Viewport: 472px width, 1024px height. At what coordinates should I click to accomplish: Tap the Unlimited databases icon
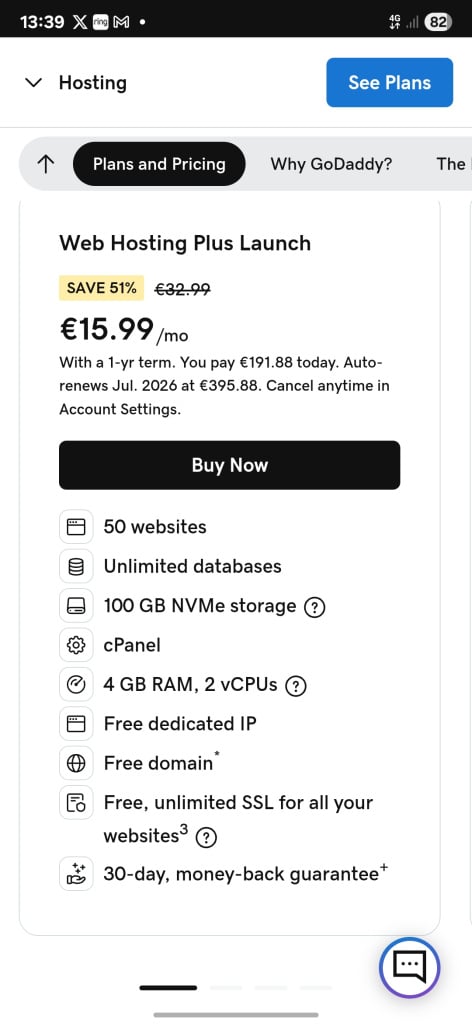pyautogui.click(x=76, y=566)
